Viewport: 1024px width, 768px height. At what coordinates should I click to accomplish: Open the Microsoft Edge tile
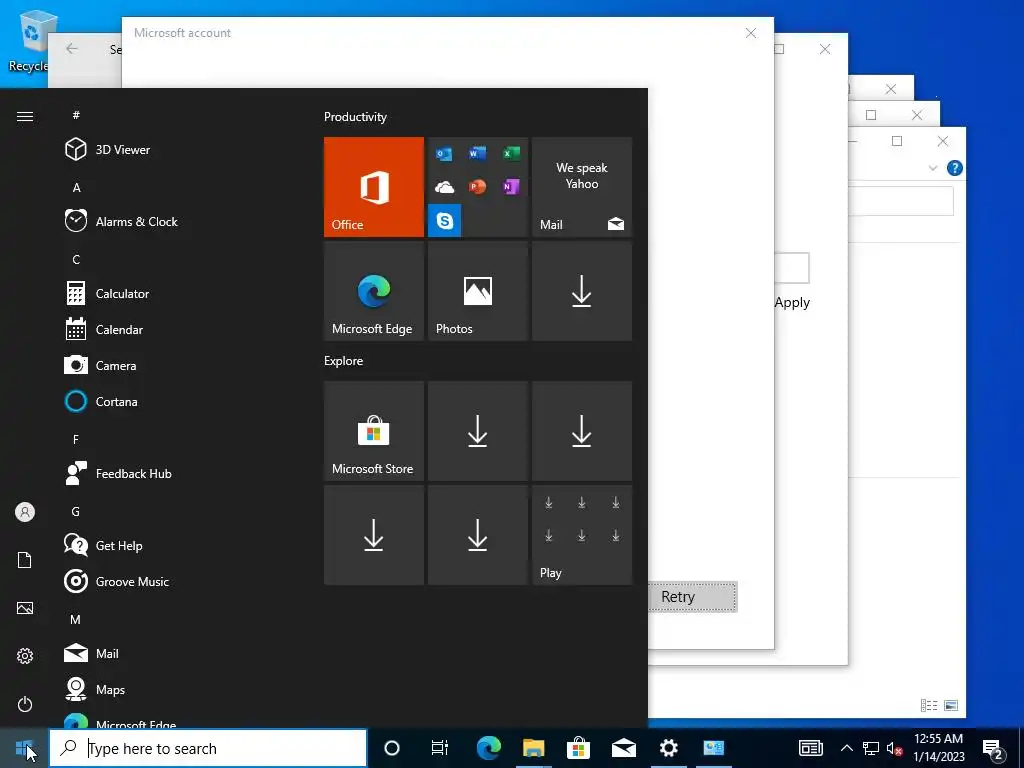tap(374, 291)
